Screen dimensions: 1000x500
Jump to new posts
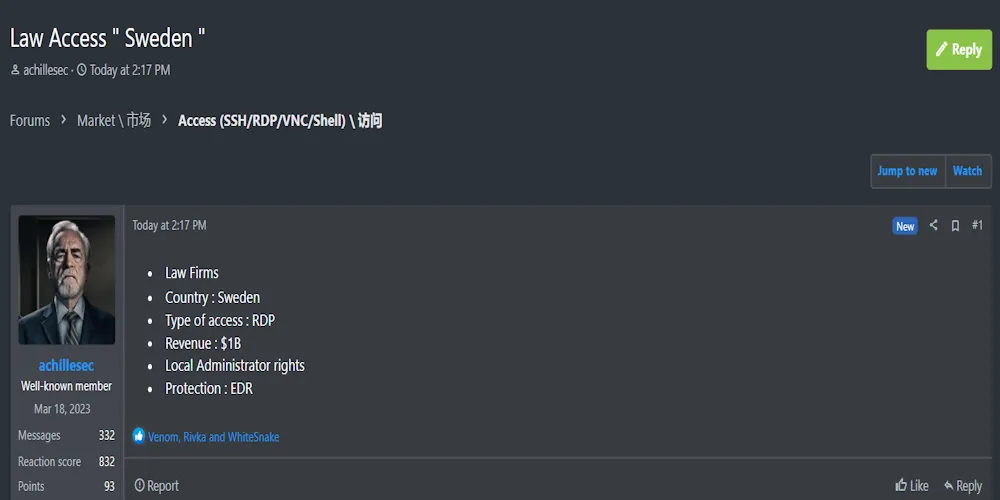point(907,171)
